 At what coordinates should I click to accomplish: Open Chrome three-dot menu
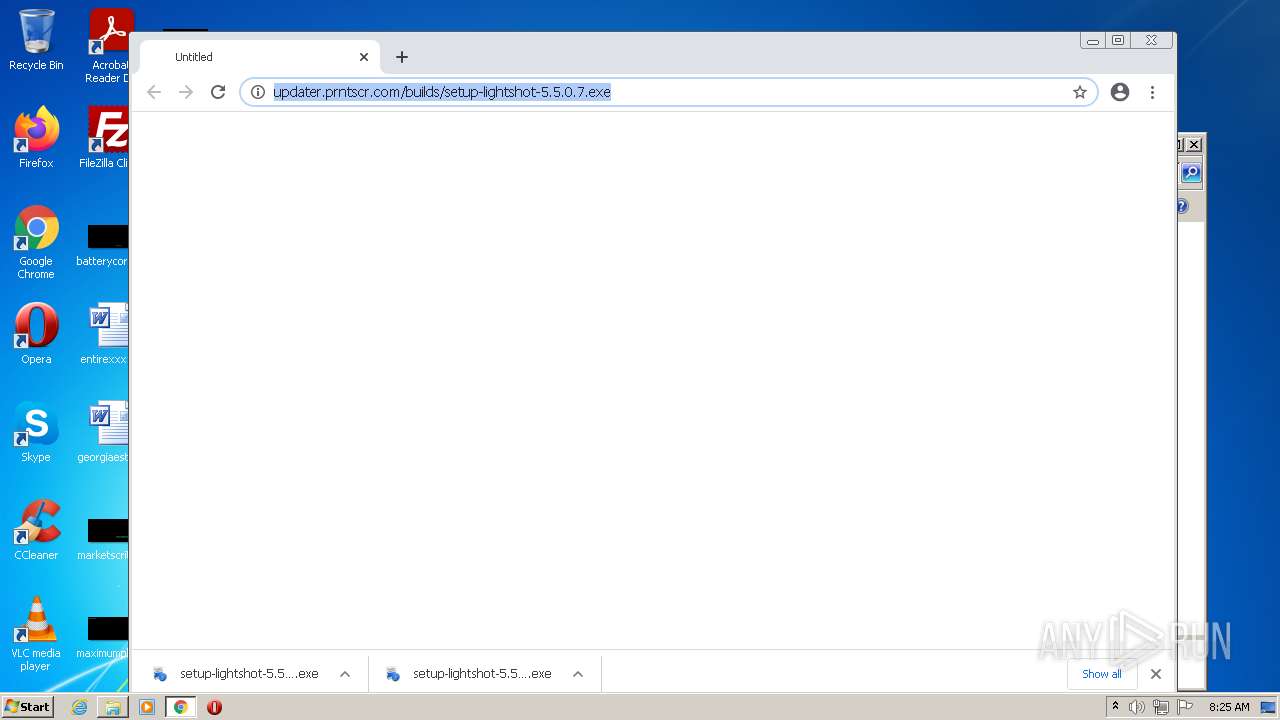[1152, 92]
